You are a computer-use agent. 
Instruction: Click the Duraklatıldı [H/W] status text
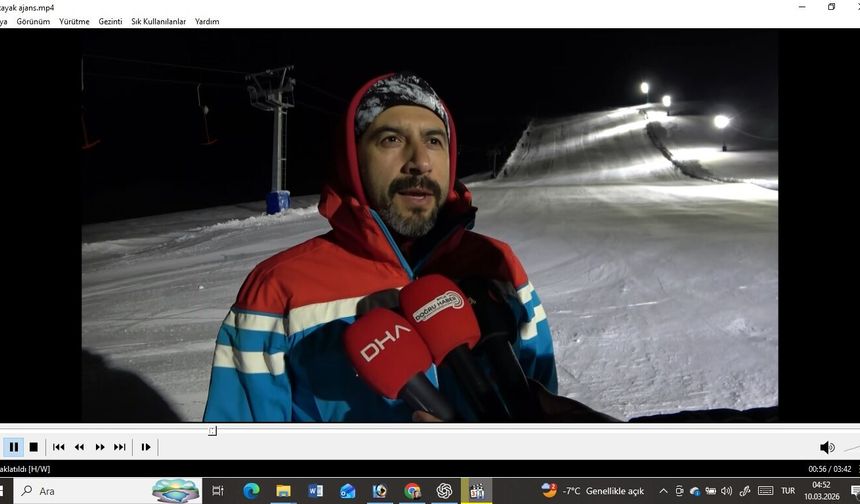coord(25,469)
